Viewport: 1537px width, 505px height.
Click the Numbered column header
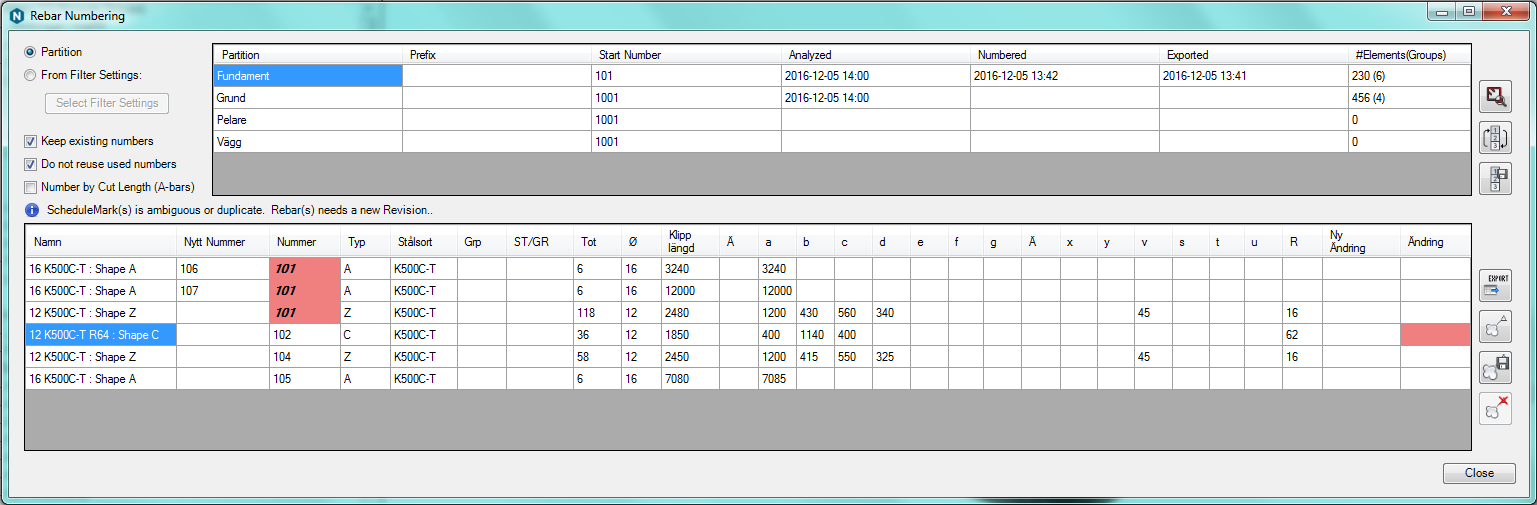[1064, 55]
